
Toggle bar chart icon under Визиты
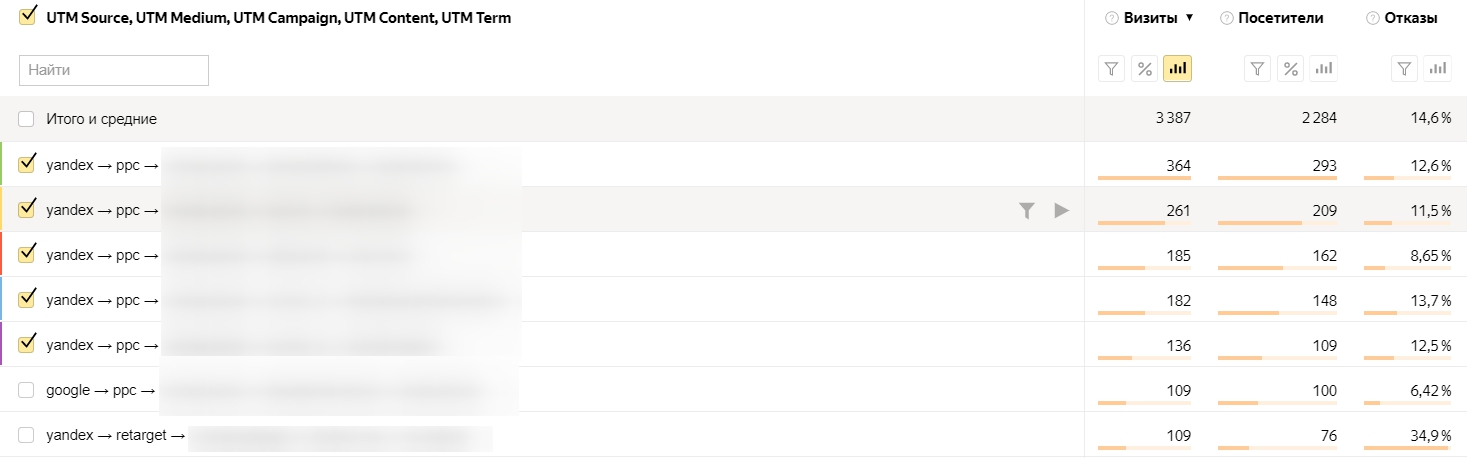click(1178, 69)
